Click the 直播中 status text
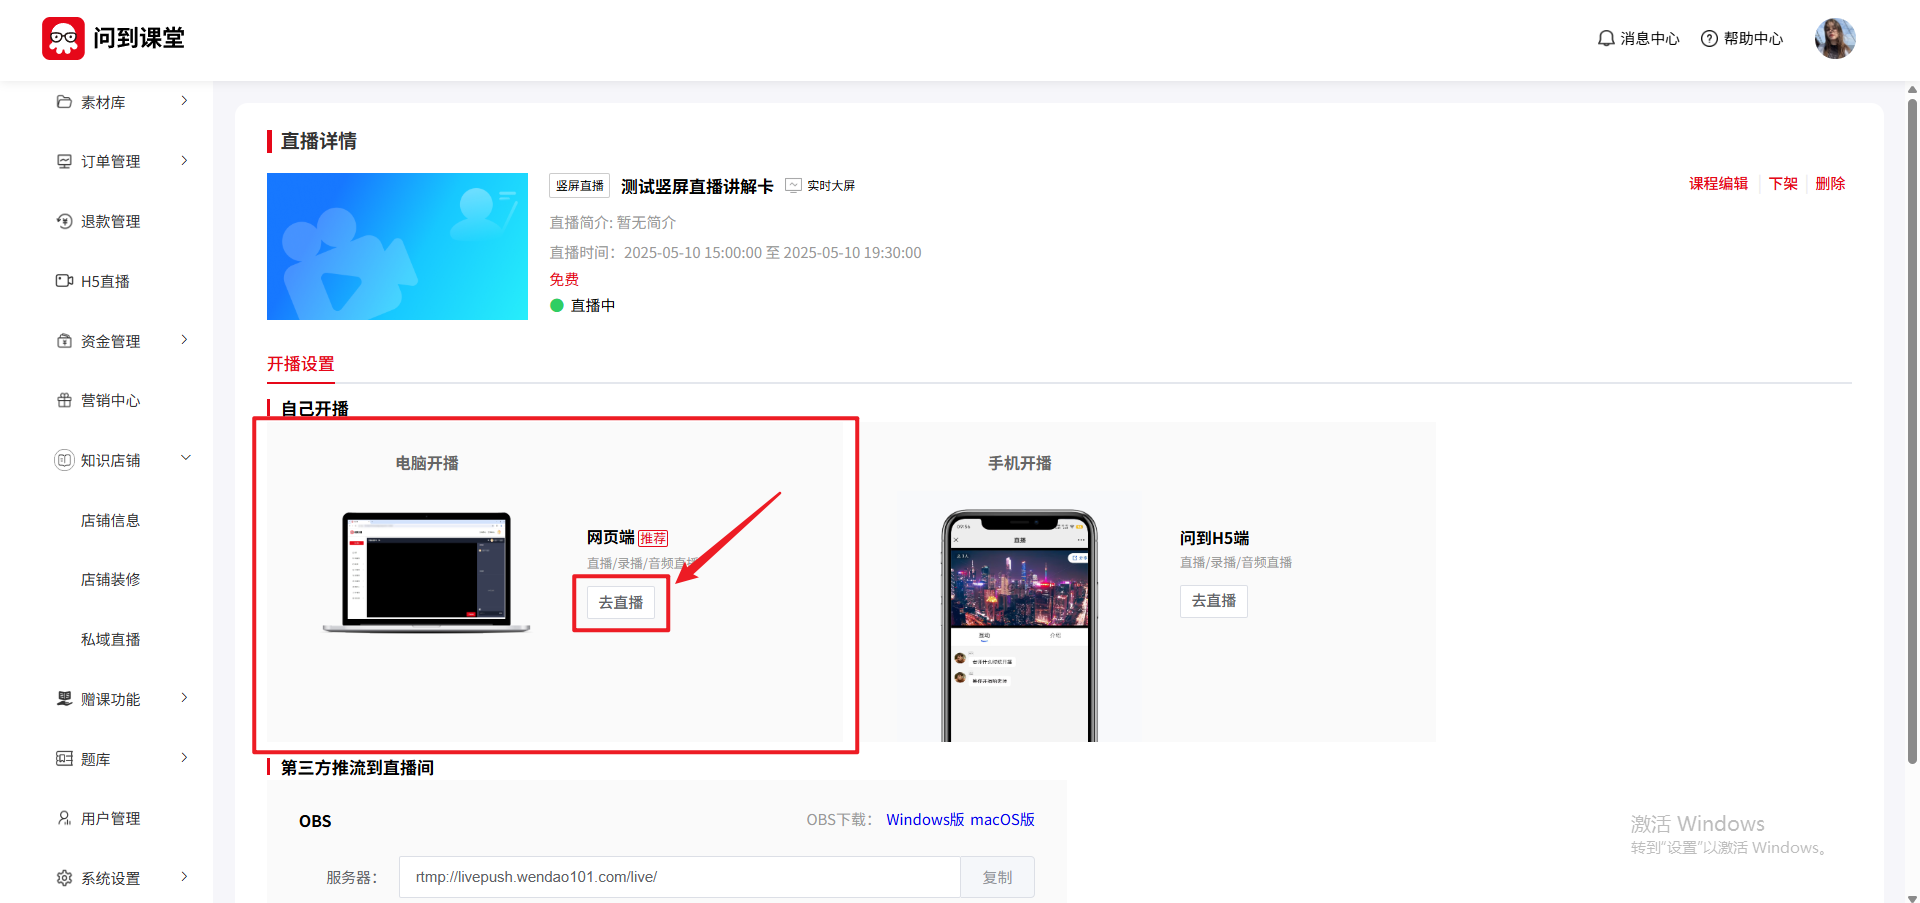The width and height of the screenshot is (1920, 903). [x=593, y=306]
